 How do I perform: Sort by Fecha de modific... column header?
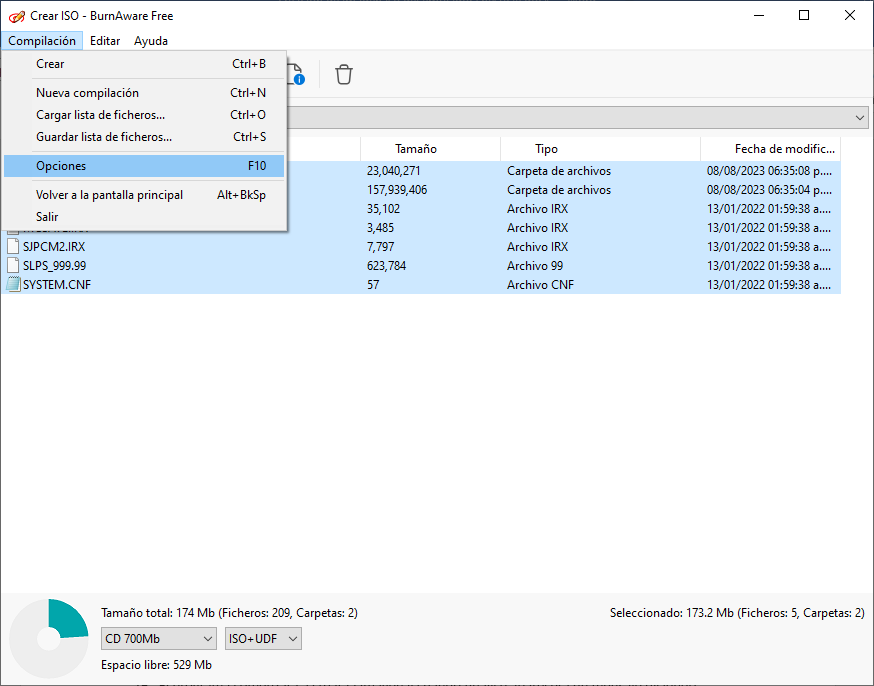tap(770, 149)
